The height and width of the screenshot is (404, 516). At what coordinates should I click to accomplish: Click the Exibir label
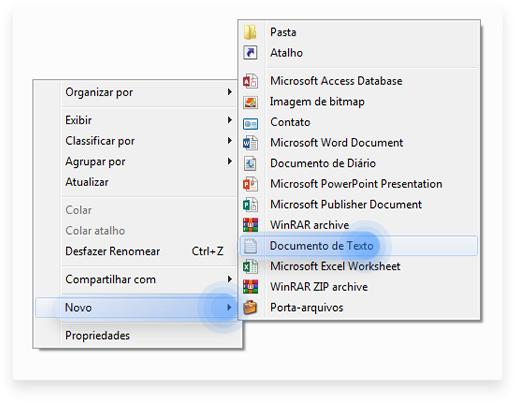click(78, 120)
